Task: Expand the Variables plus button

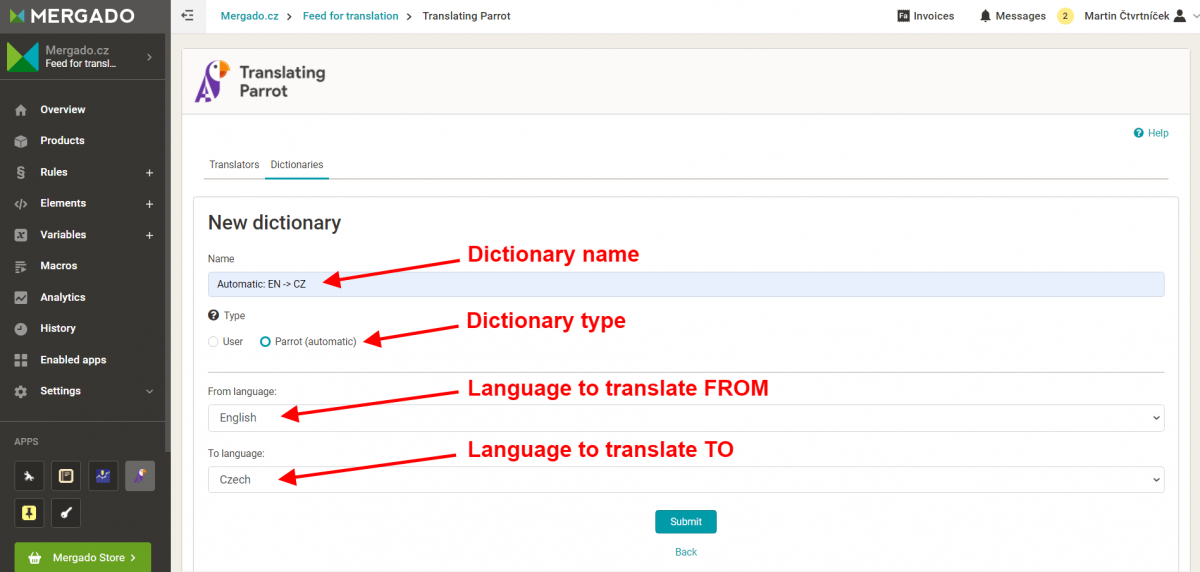Action: click(x=149, y=235)
